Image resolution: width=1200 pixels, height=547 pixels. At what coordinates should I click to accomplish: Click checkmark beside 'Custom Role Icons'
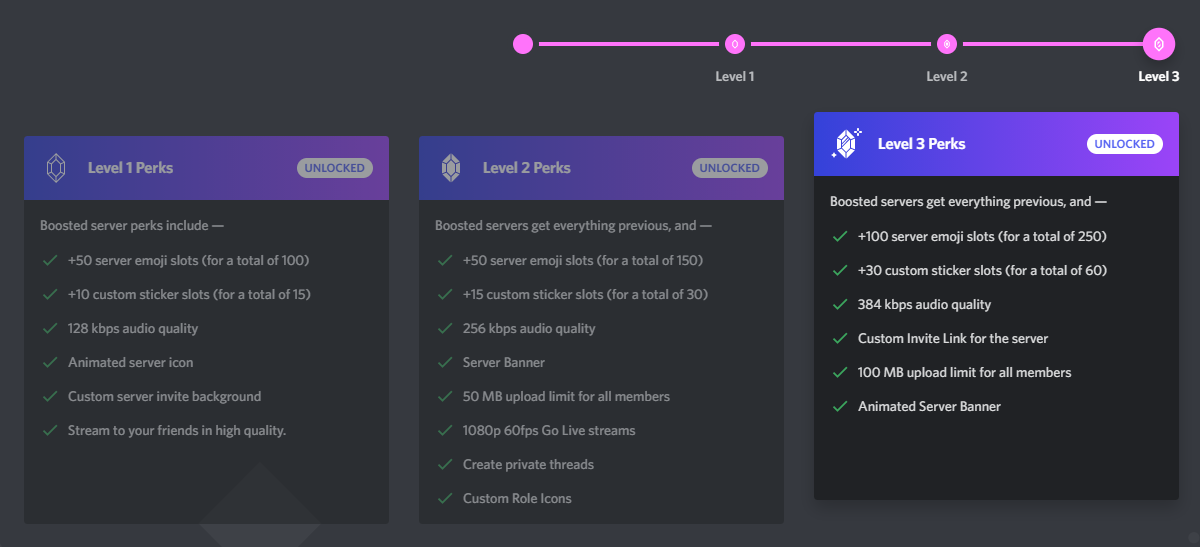click(x=444, y=498)
